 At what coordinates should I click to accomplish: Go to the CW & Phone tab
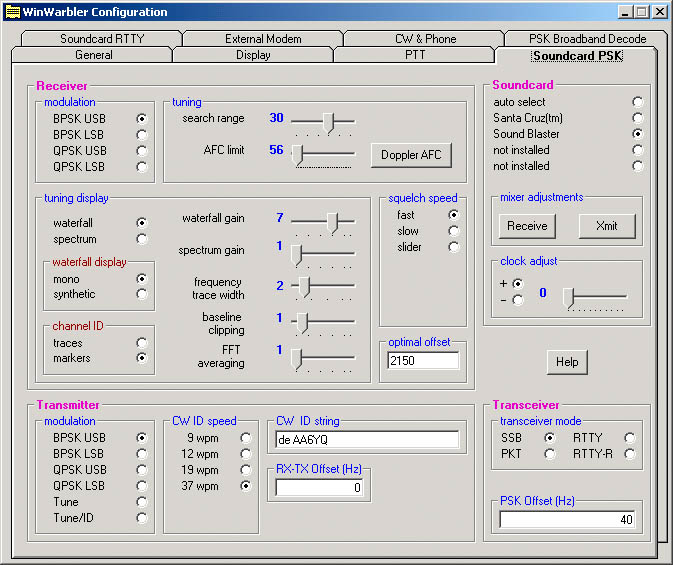(x=425, y=39)
